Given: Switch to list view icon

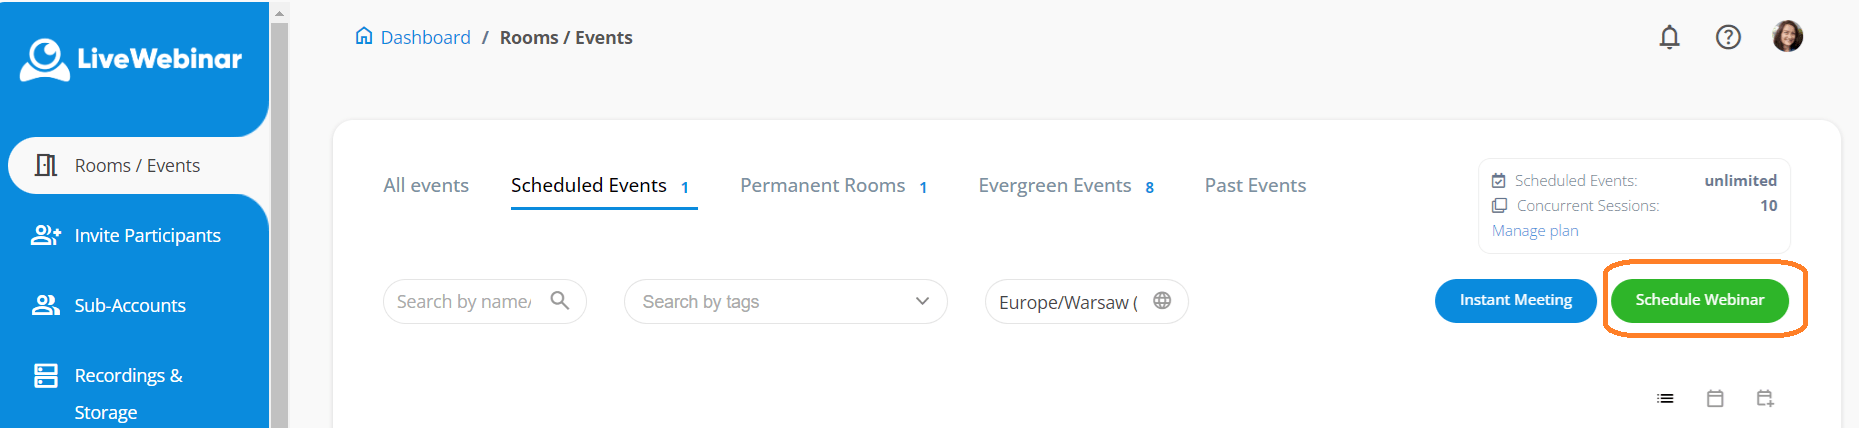Looking at the screenshot, I should pyautogui.click(x=1665, y=398).
